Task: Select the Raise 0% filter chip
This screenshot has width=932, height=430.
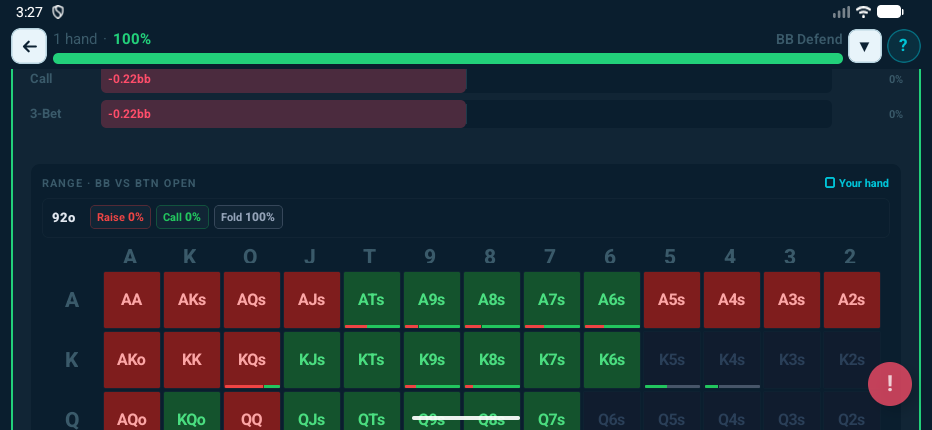Action: [120, 217]
